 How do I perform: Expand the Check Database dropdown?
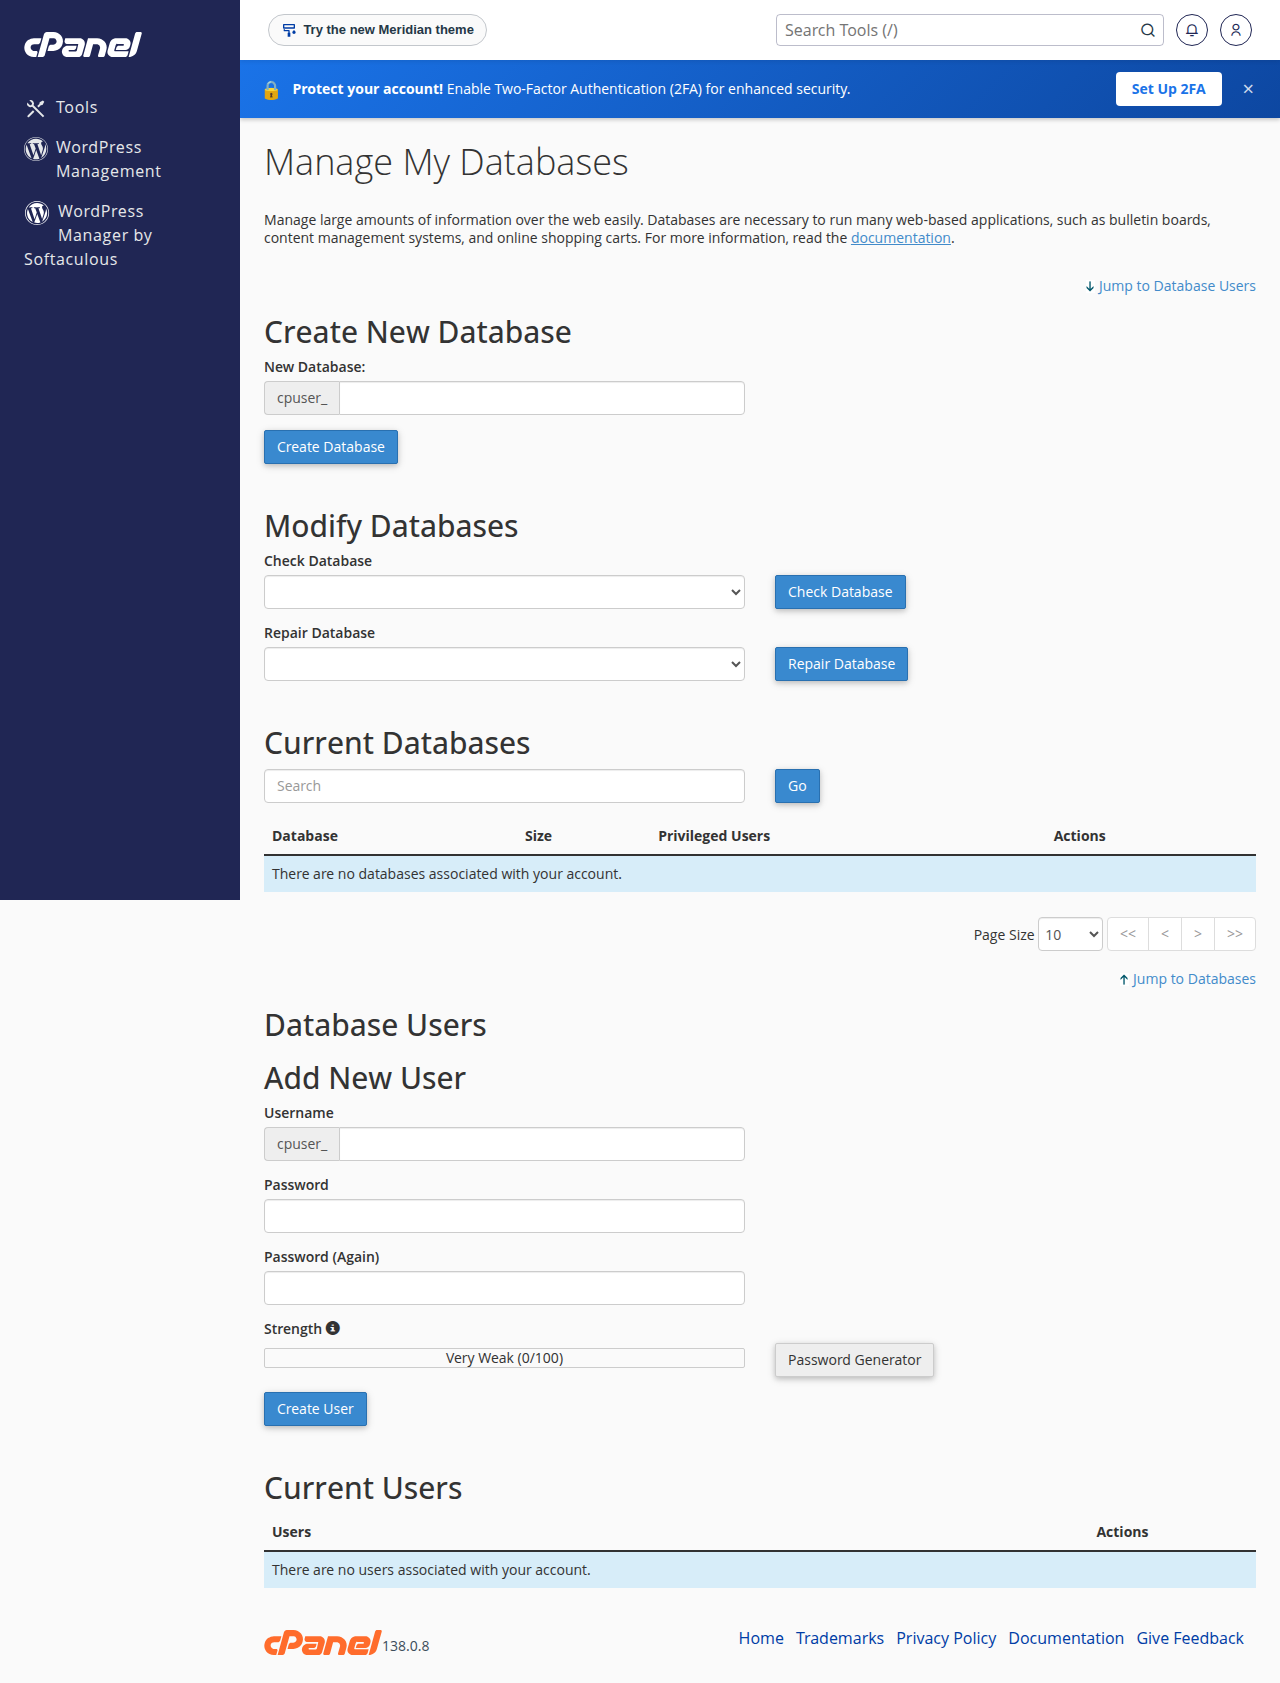[504, 592]
